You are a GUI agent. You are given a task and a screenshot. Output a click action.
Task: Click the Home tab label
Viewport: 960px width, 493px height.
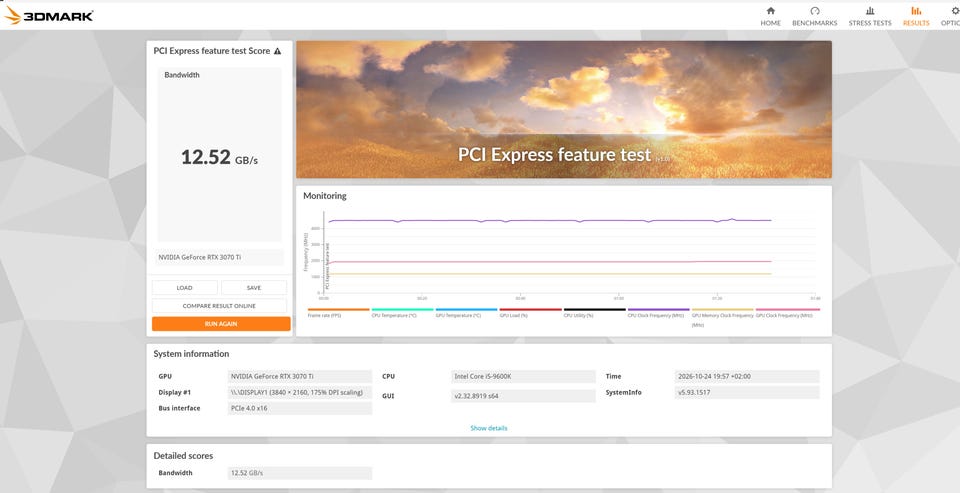(x=770, y=23)
